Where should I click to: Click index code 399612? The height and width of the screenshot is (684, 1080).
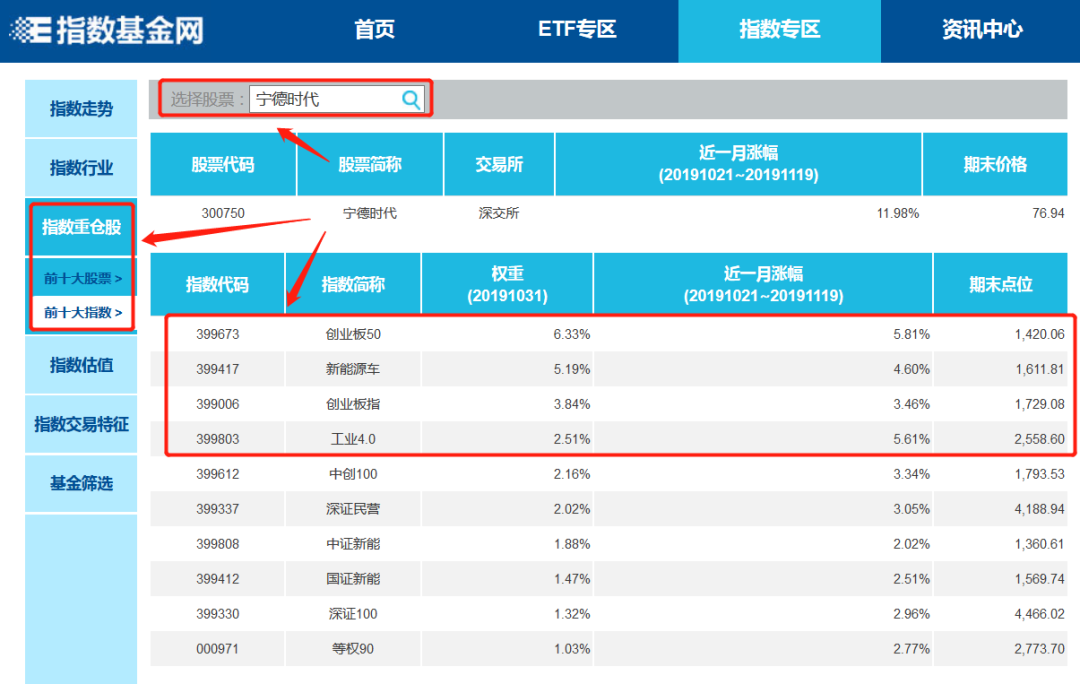click(218, 475)
